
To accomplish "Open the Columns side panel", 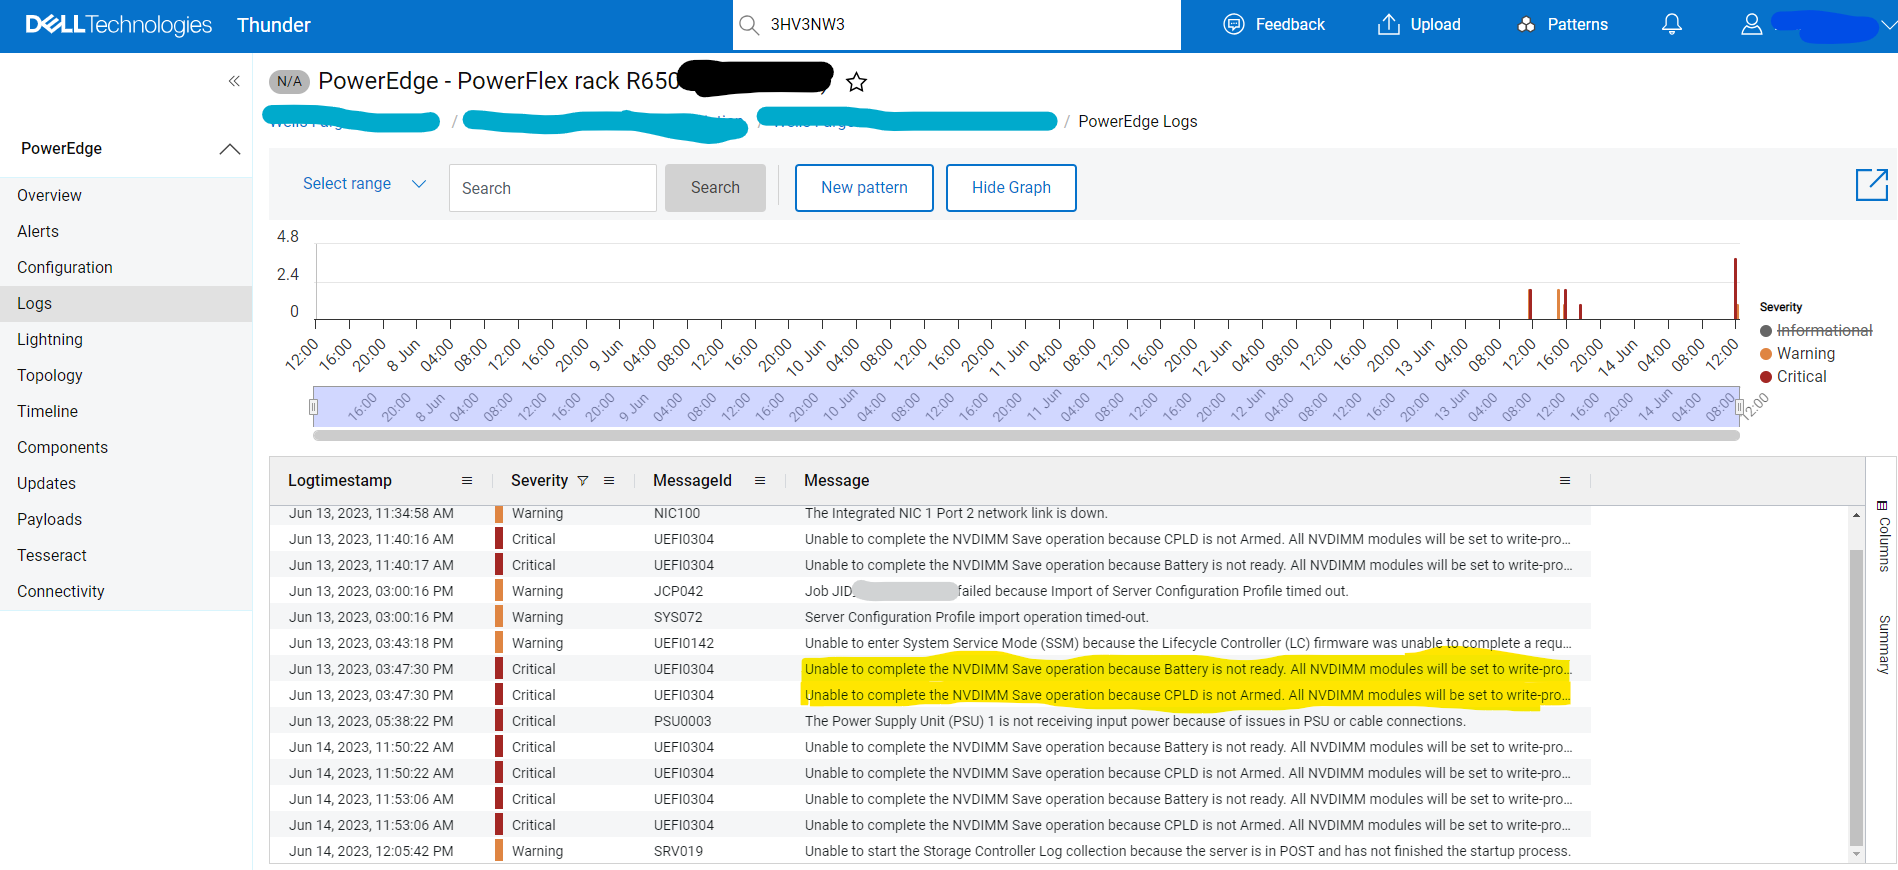I will tap(1882, 536).
